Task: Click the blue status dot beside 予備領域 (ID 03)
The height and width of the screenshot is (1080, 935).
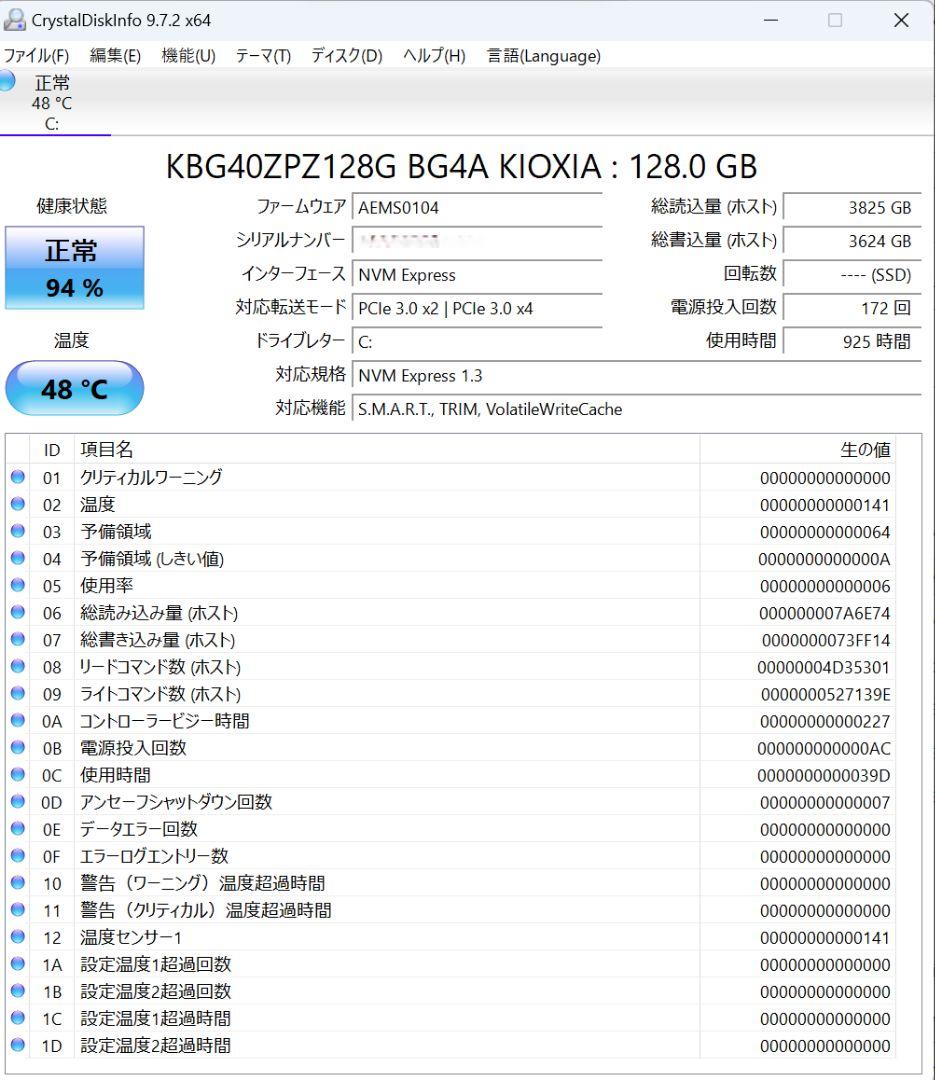Action: tap(17, 531)
